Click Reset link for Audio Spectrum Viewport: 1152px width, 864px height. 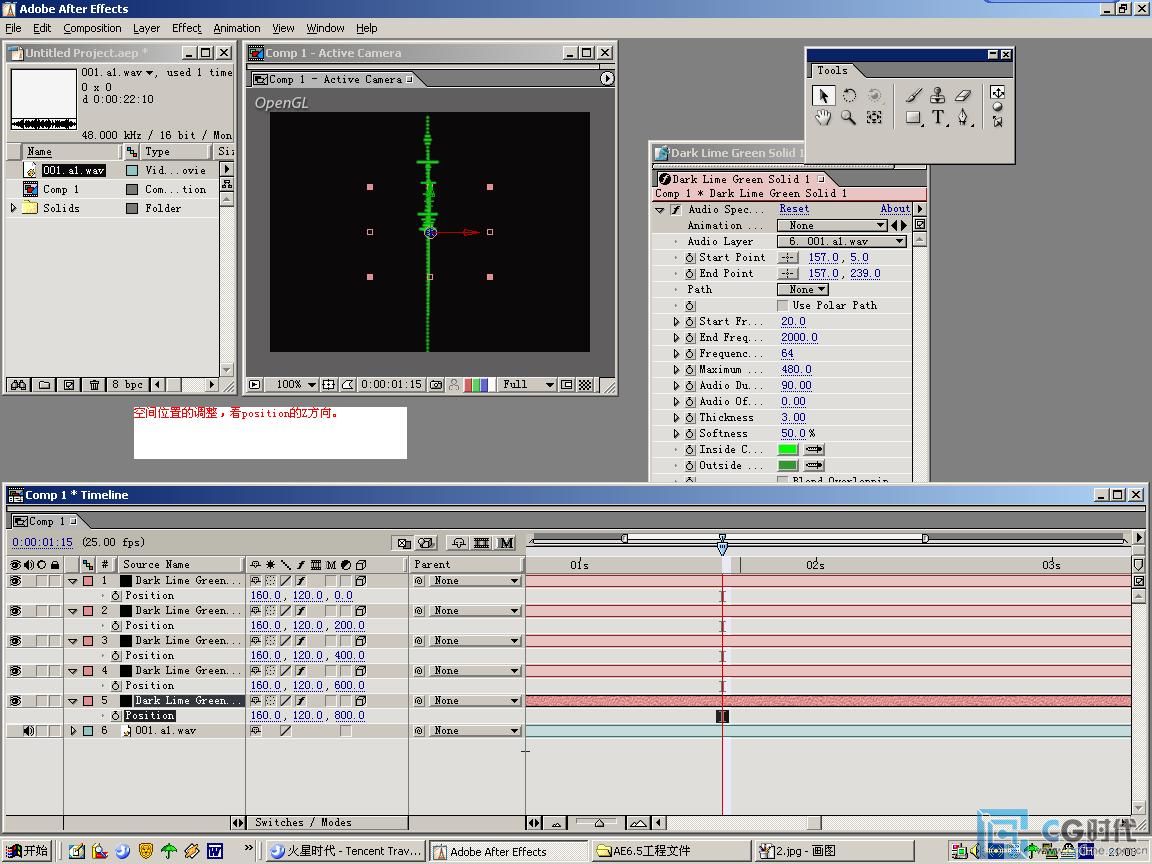(x=794, y=209)
